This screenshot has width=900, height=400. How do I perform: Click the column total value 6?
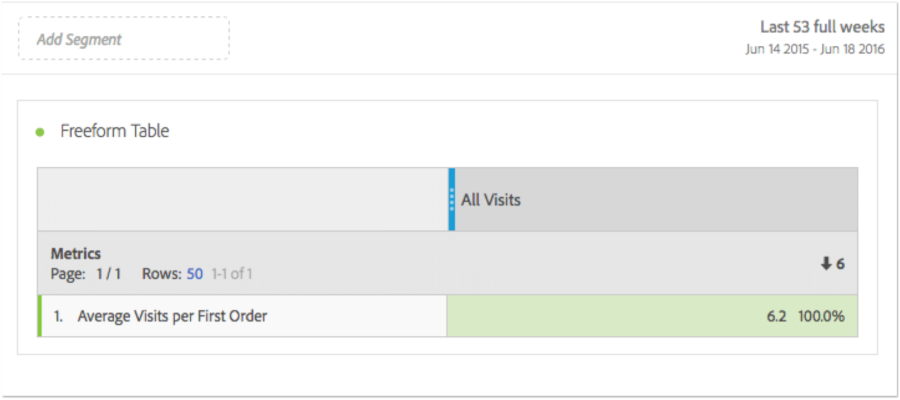tap(840, 264)
